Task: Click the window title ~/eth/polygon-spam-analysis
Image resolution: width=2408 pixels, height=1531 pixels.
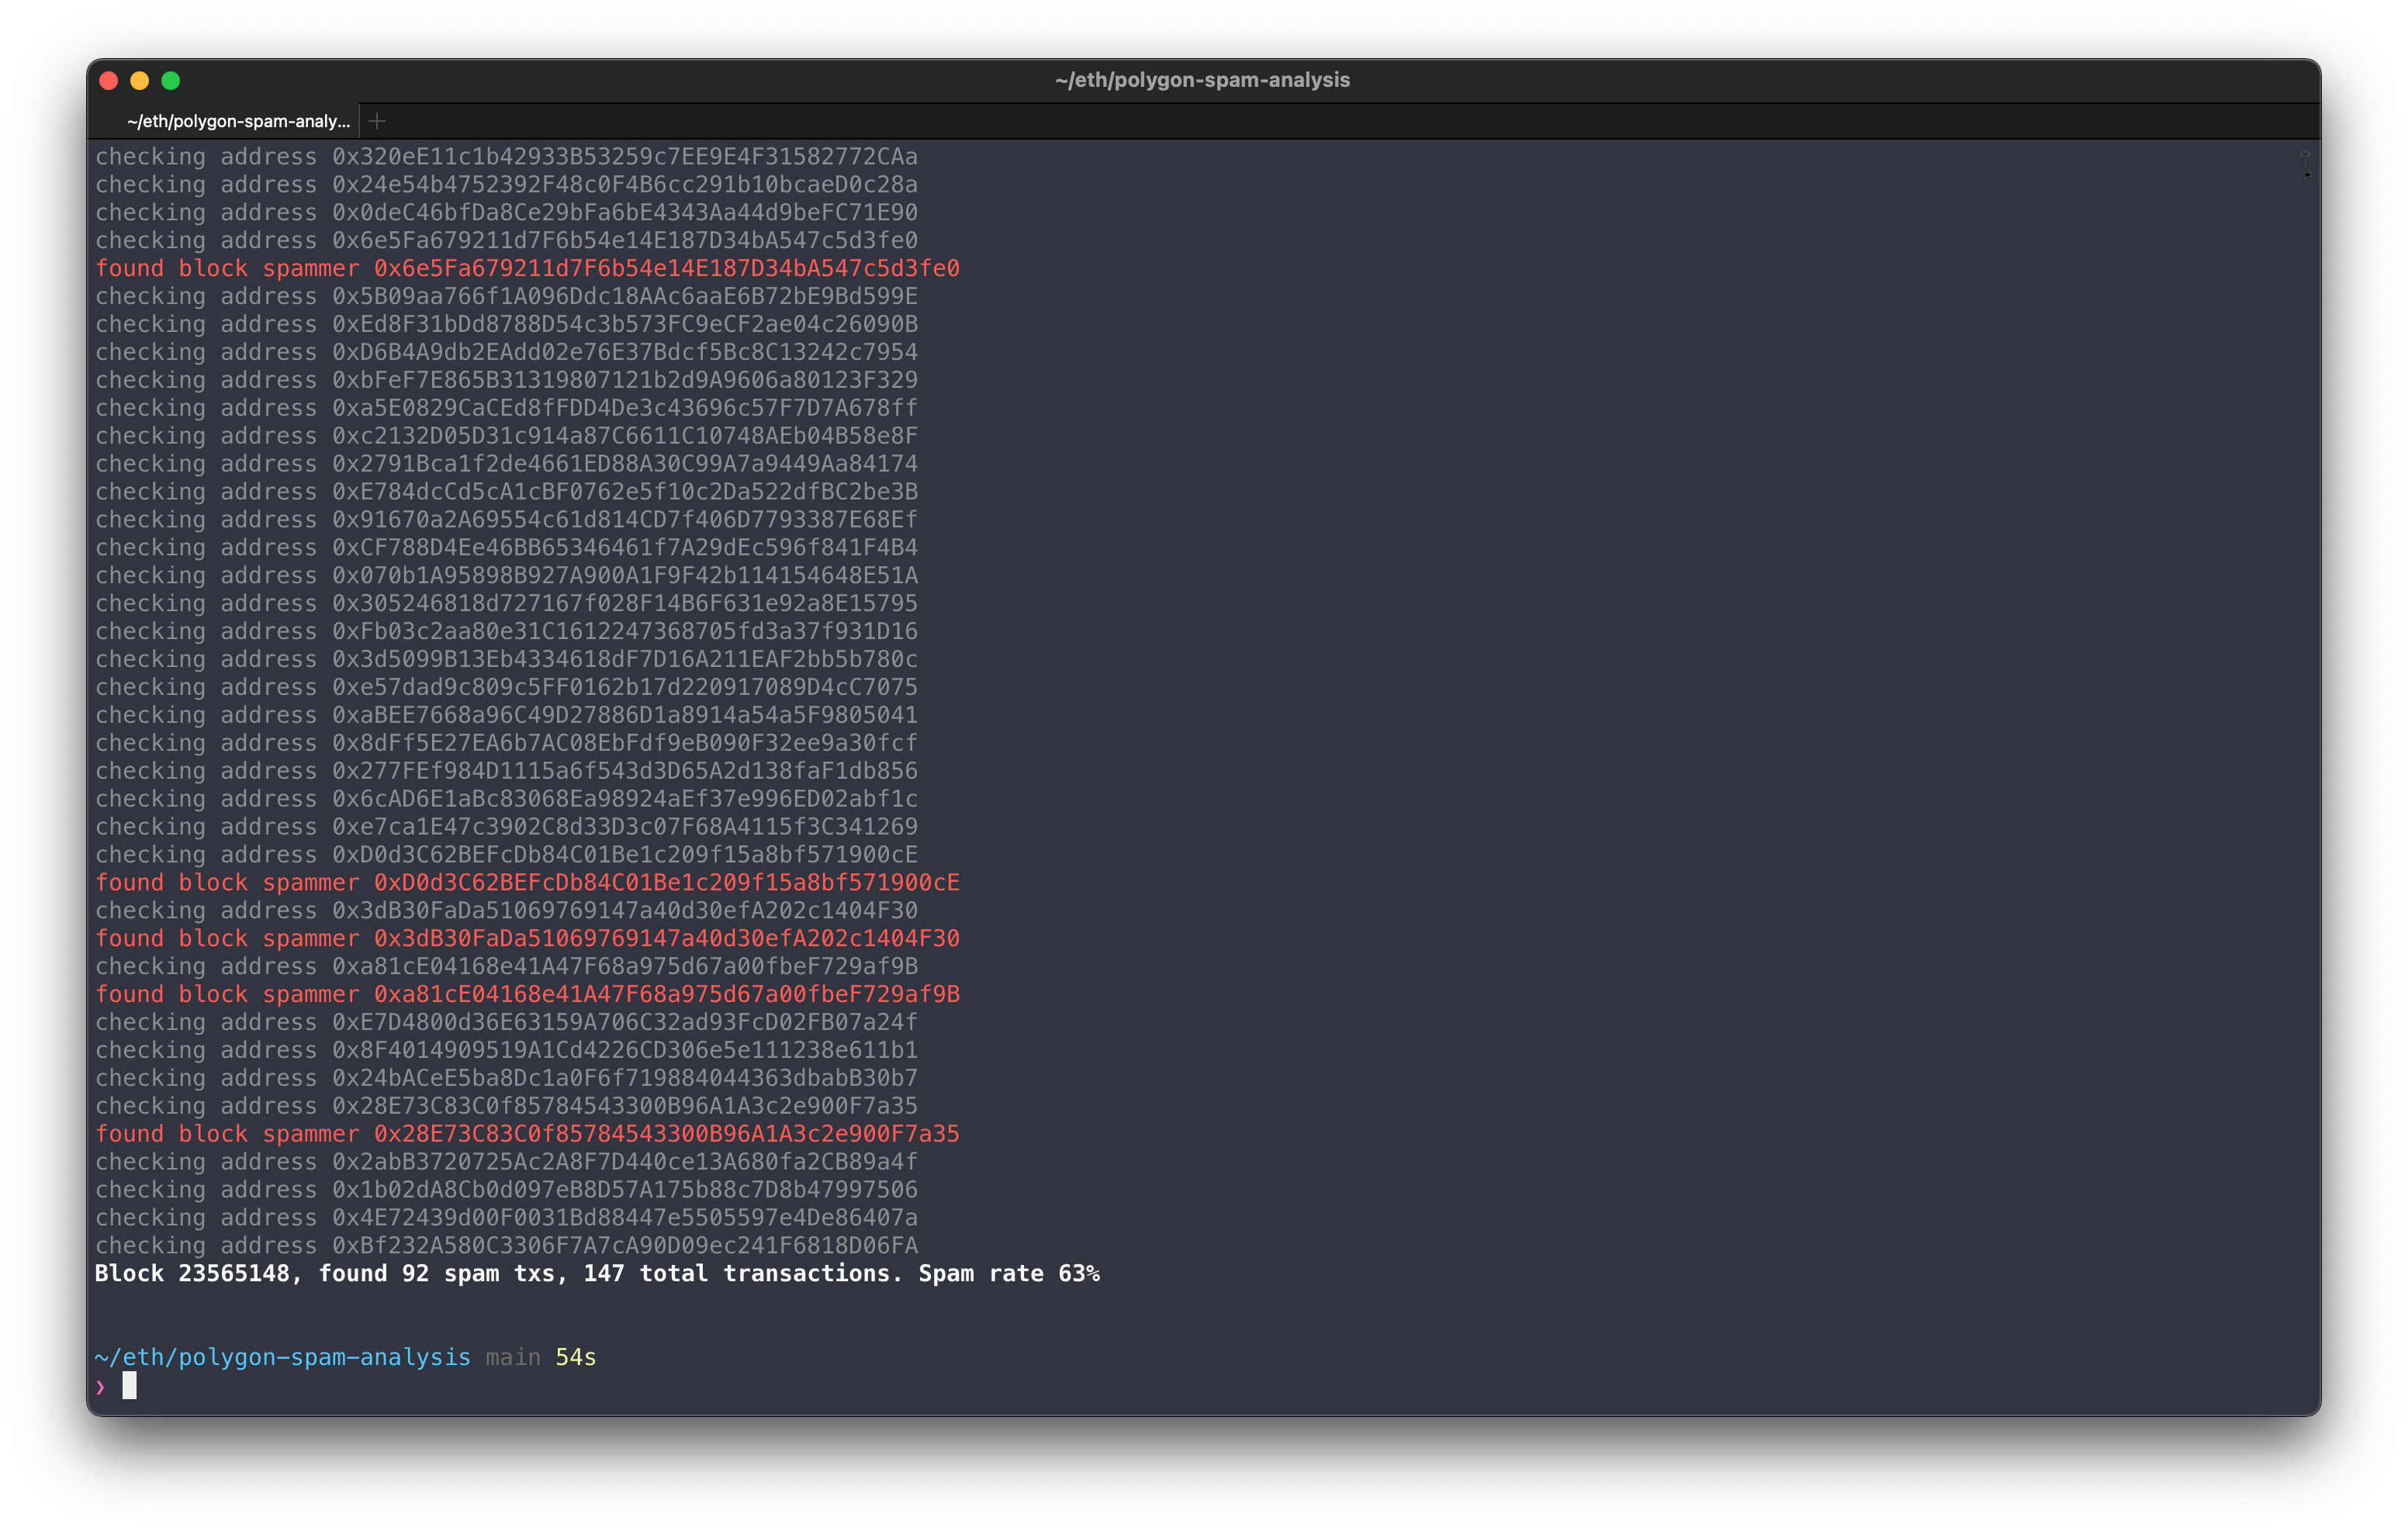Action: (1202, 80)
